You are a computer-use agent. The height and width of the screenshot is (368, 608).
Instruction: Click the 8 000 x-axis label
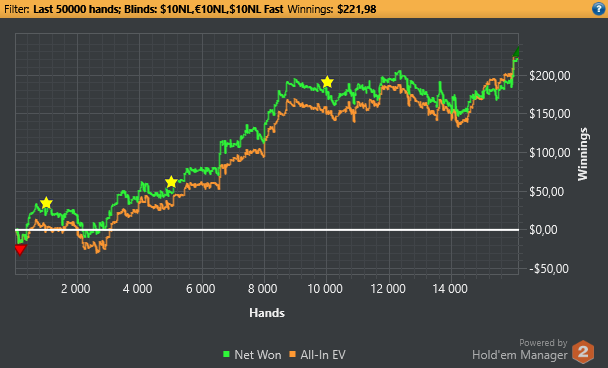click(263, 289)
